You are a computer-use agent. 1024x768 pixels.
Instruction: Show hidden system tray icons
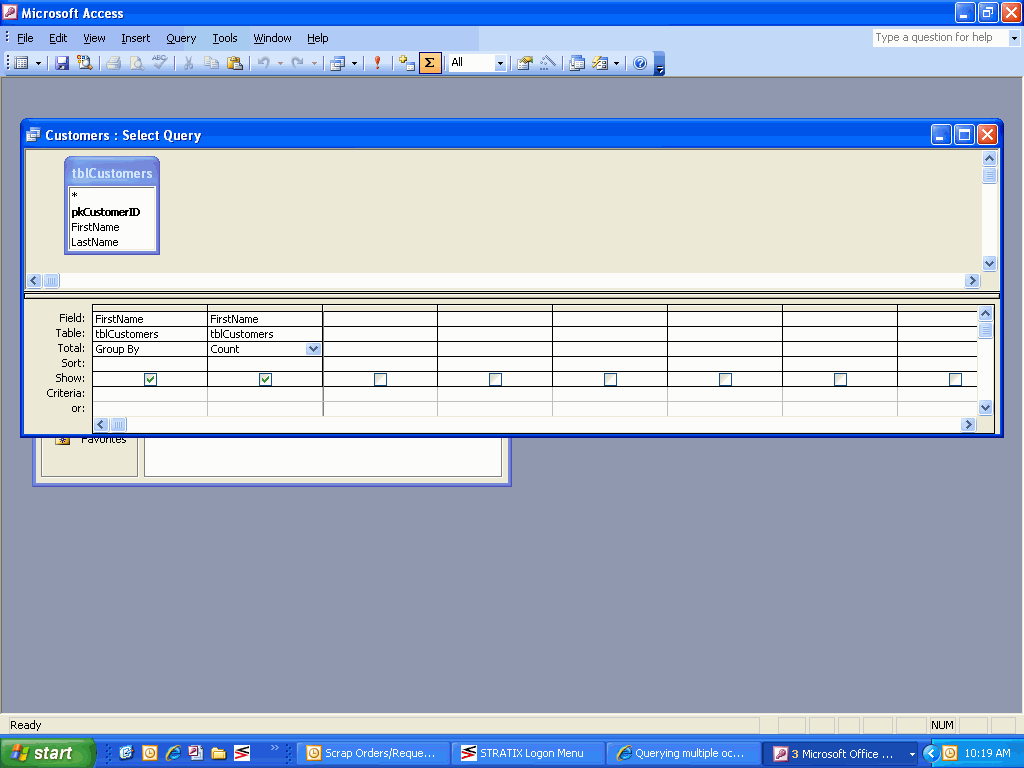pos(931,754)
